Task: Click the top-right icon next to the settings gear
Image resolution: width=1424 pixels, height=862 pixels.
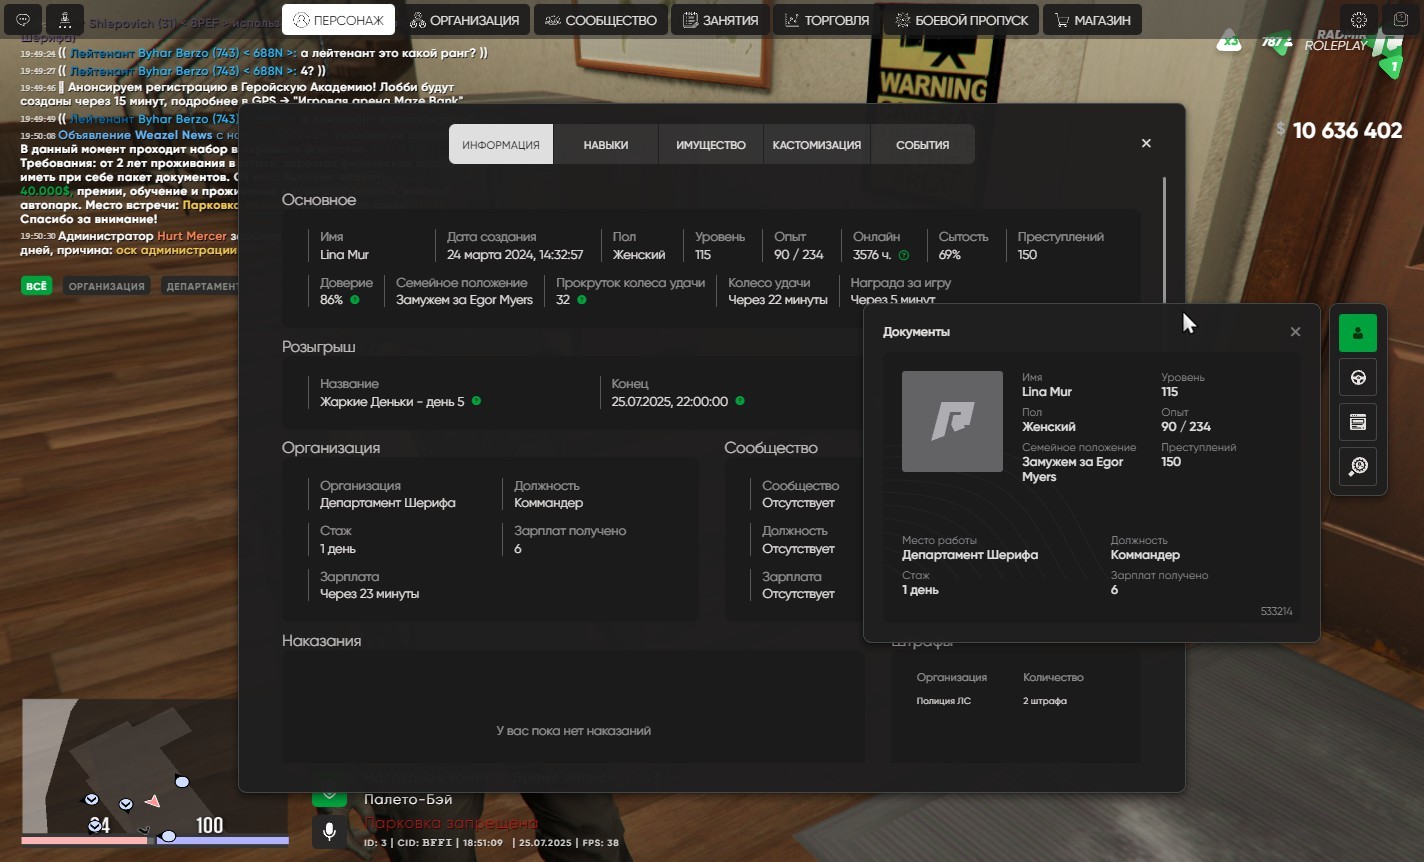Action: pos(1401,19)
